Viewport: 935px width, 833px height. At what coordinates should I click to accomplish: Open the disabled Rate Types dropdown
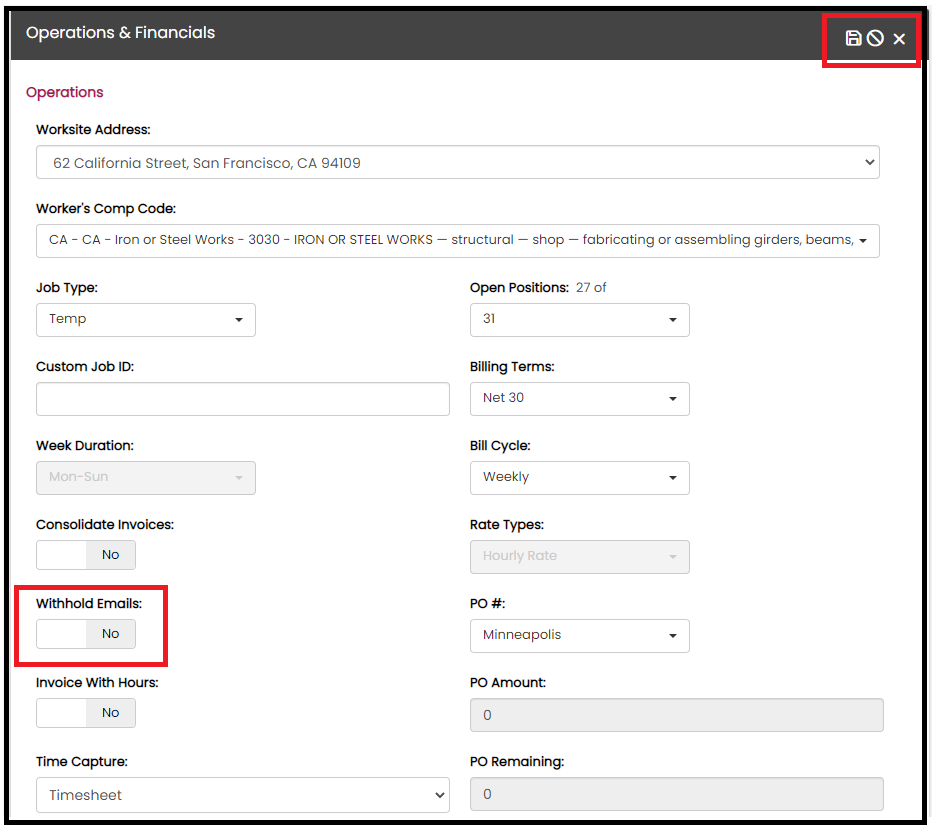[x=579, y=557]
